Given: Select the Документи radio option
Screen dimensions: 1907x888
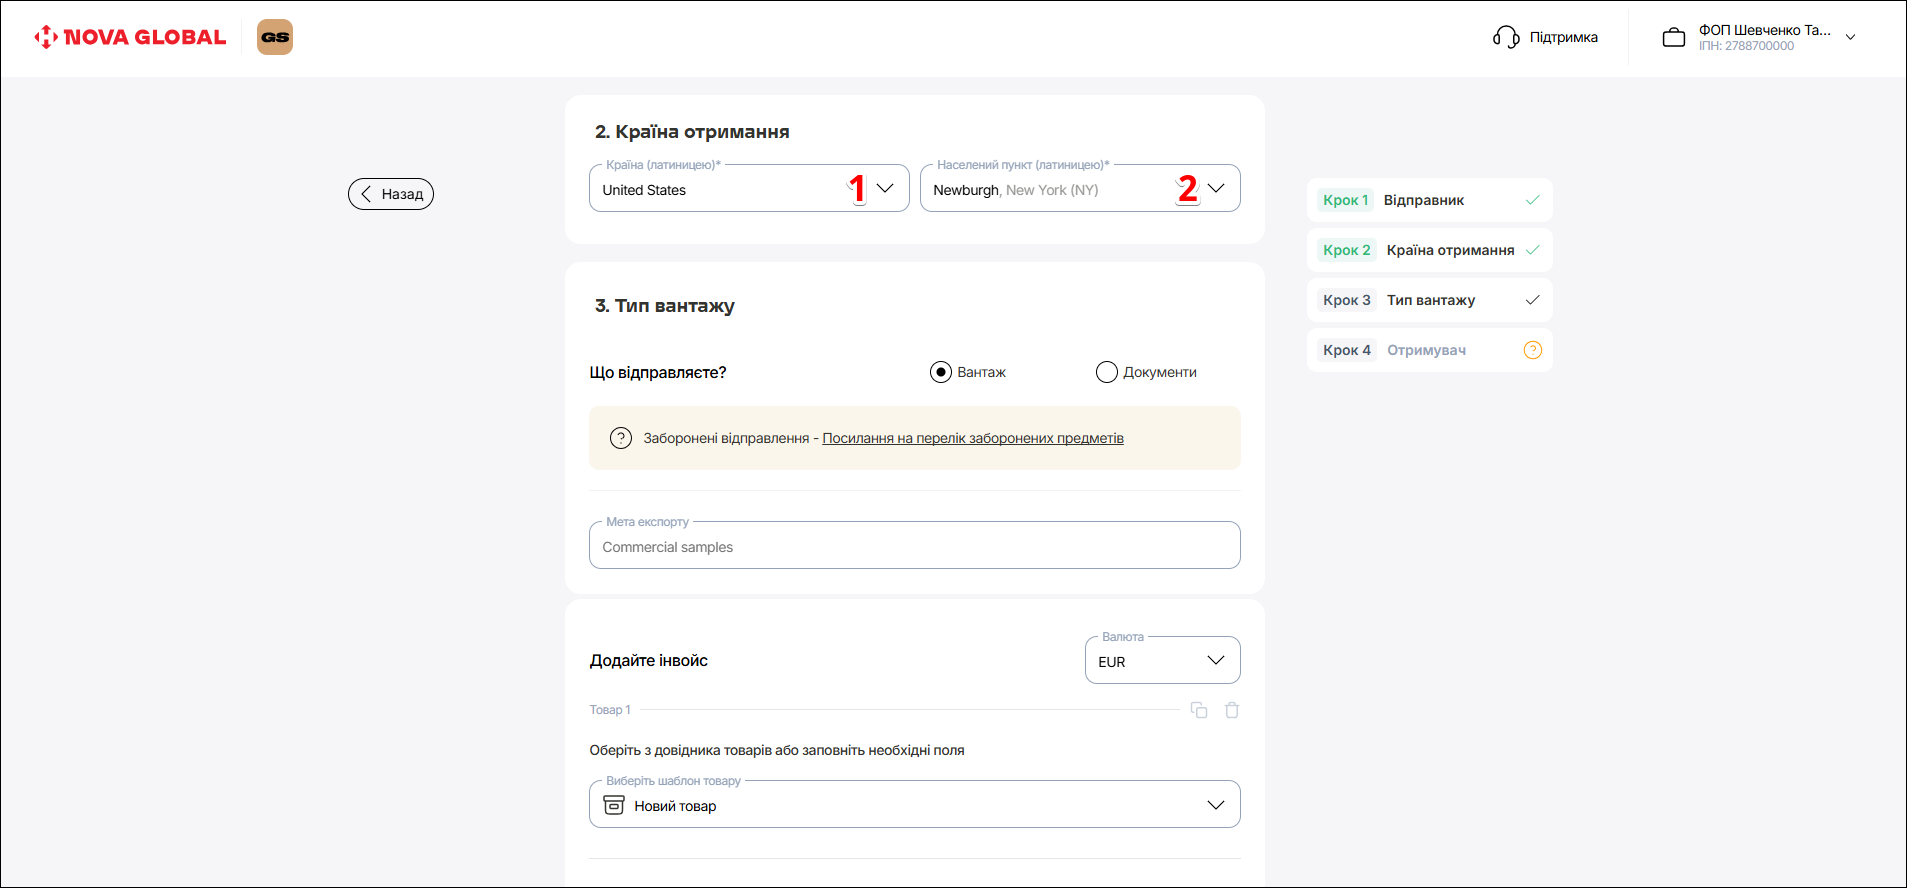Looking at the screenshot, I should tap(1107, 372).
